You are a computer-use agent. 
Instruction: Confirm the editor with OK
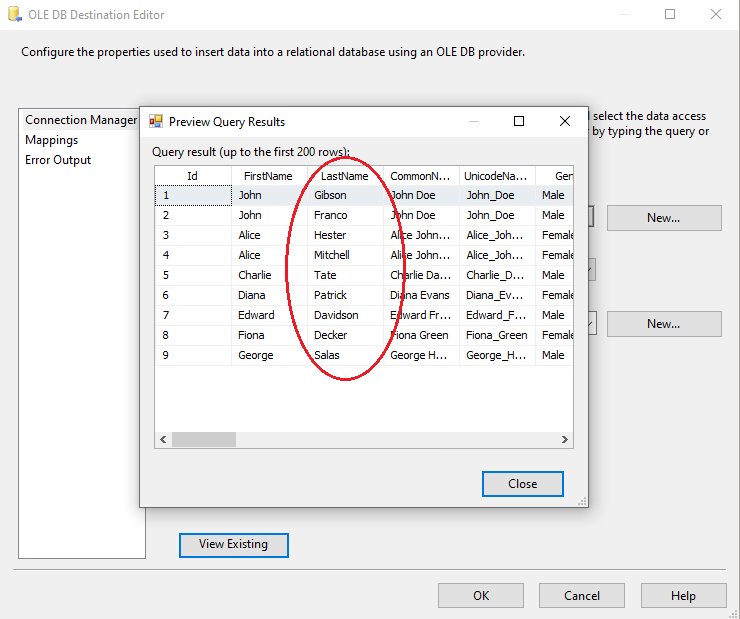pos(481,596)
